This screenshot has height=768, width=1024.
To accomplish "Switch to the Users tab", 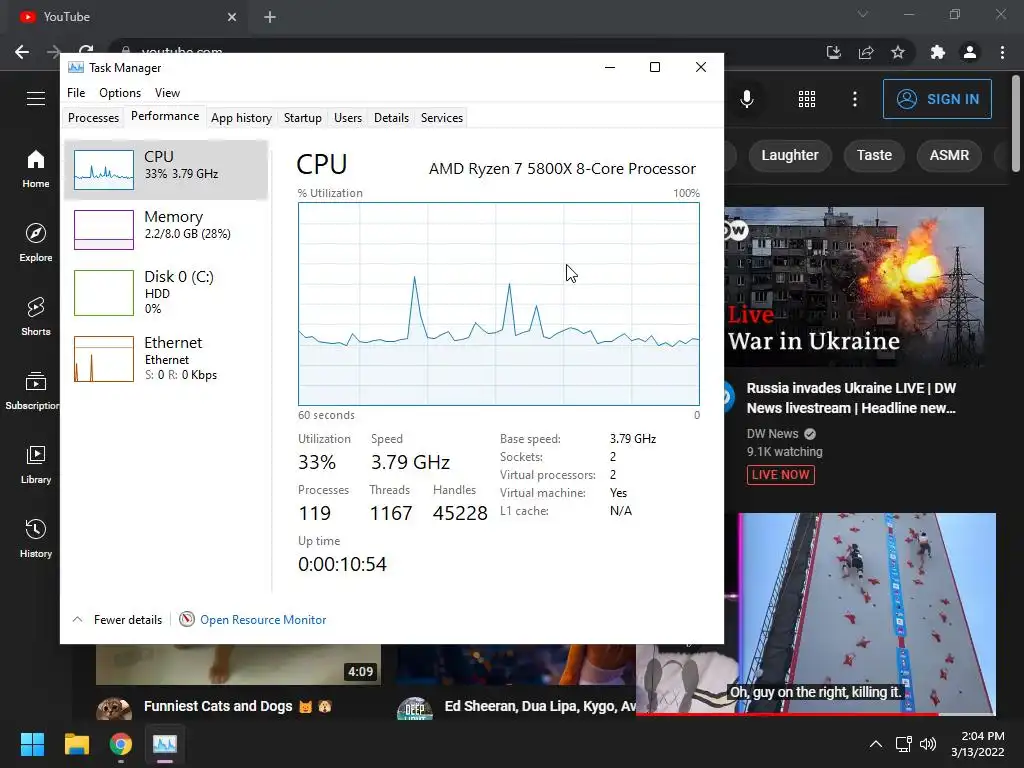I will coord(347,118).
